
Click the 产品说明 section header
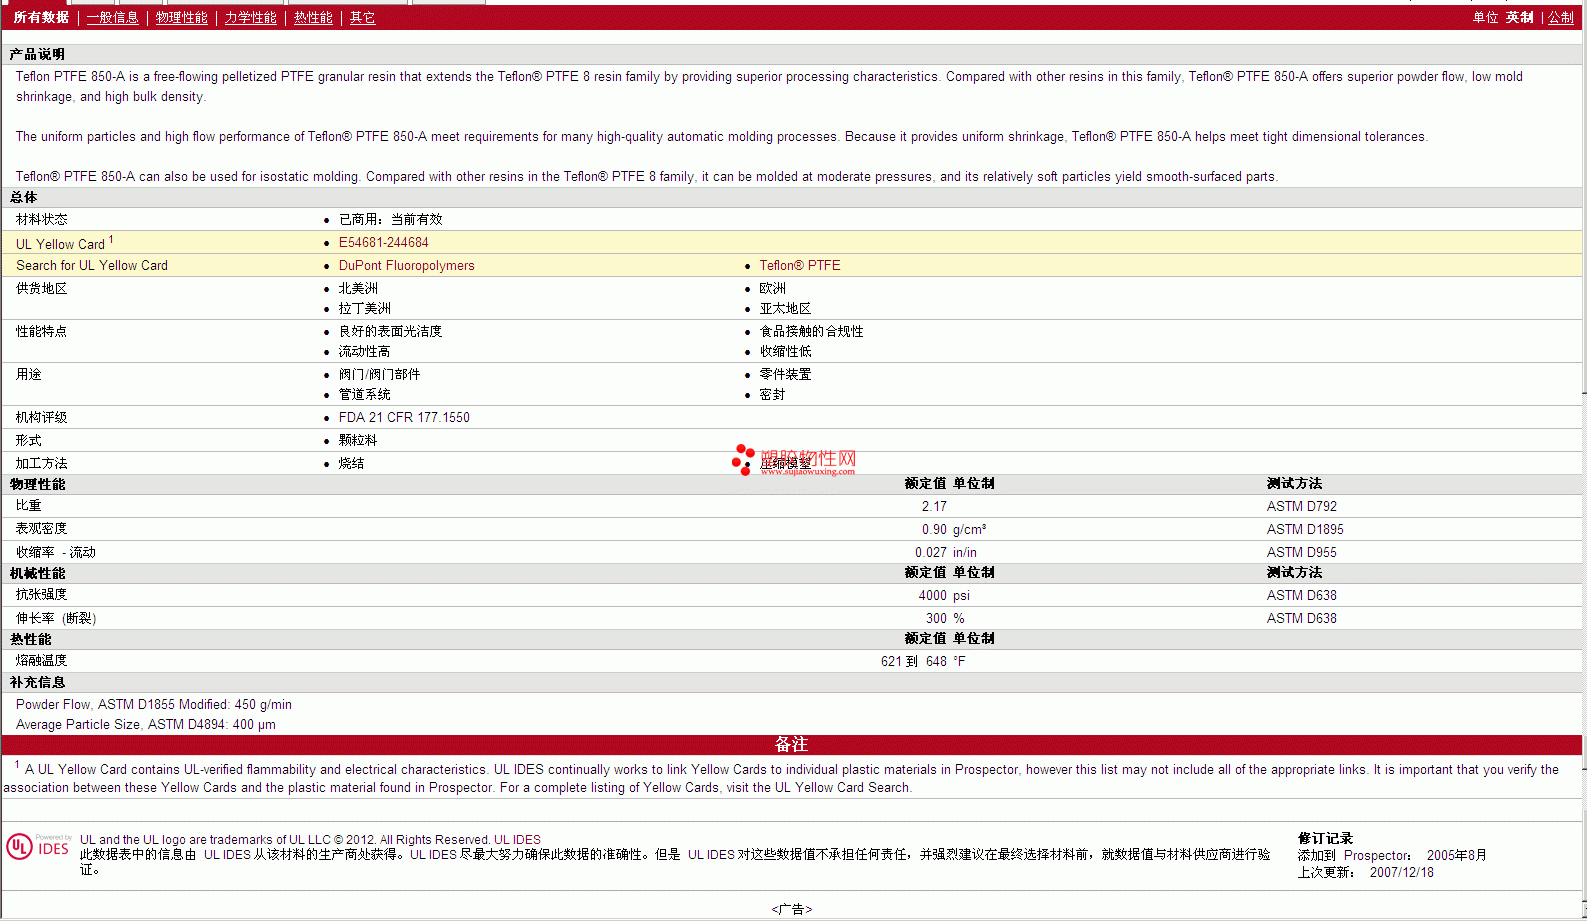37,54
